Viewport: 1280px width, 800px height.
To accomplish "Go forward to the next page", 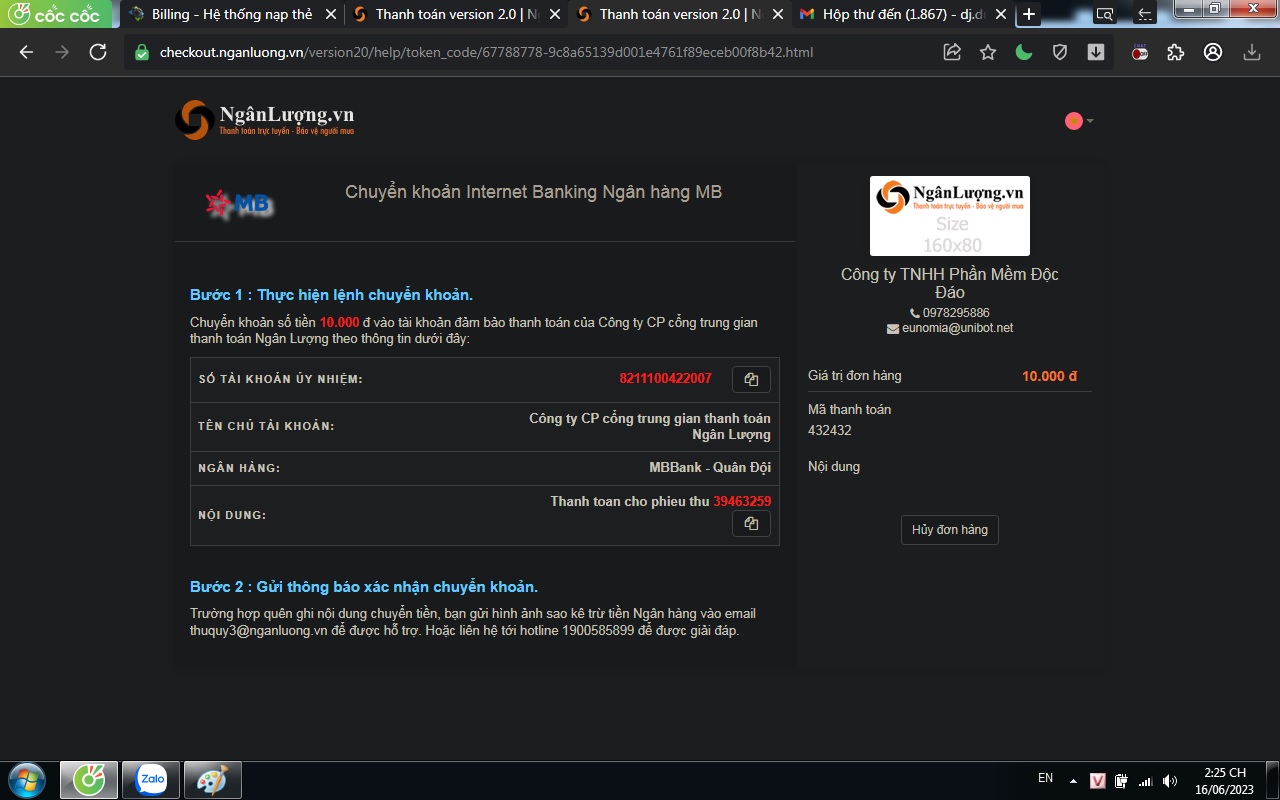I will point(62,52).
